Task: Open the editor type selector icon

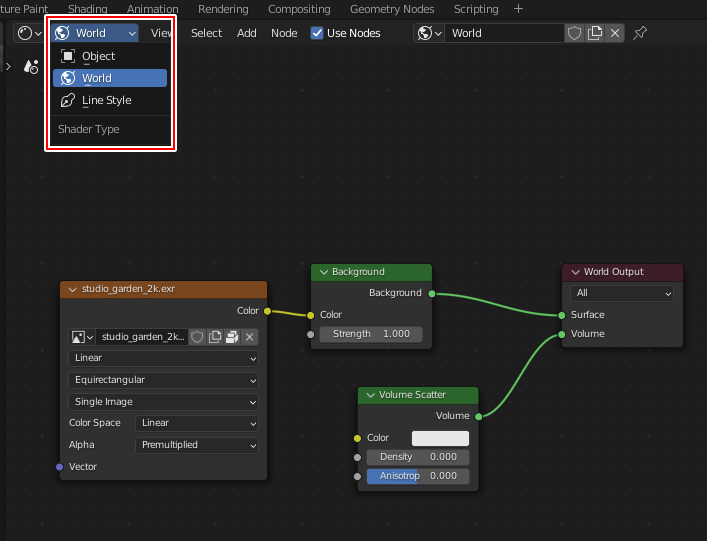Action: point(29,33)
